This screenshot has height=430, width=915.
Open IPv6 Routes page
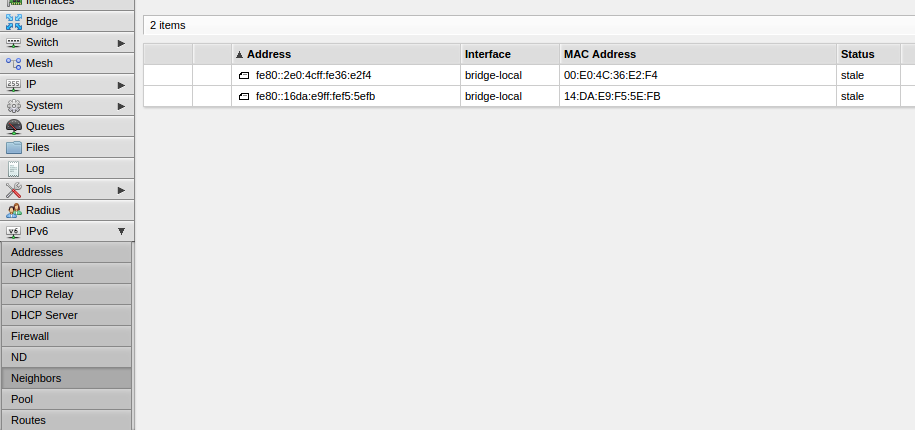28,420
